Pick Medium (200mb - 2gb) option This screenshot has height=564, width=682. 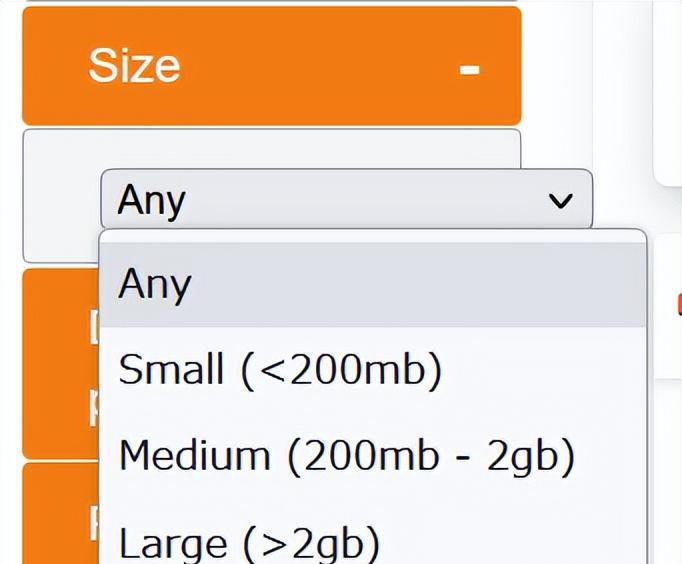coord(346,456)
